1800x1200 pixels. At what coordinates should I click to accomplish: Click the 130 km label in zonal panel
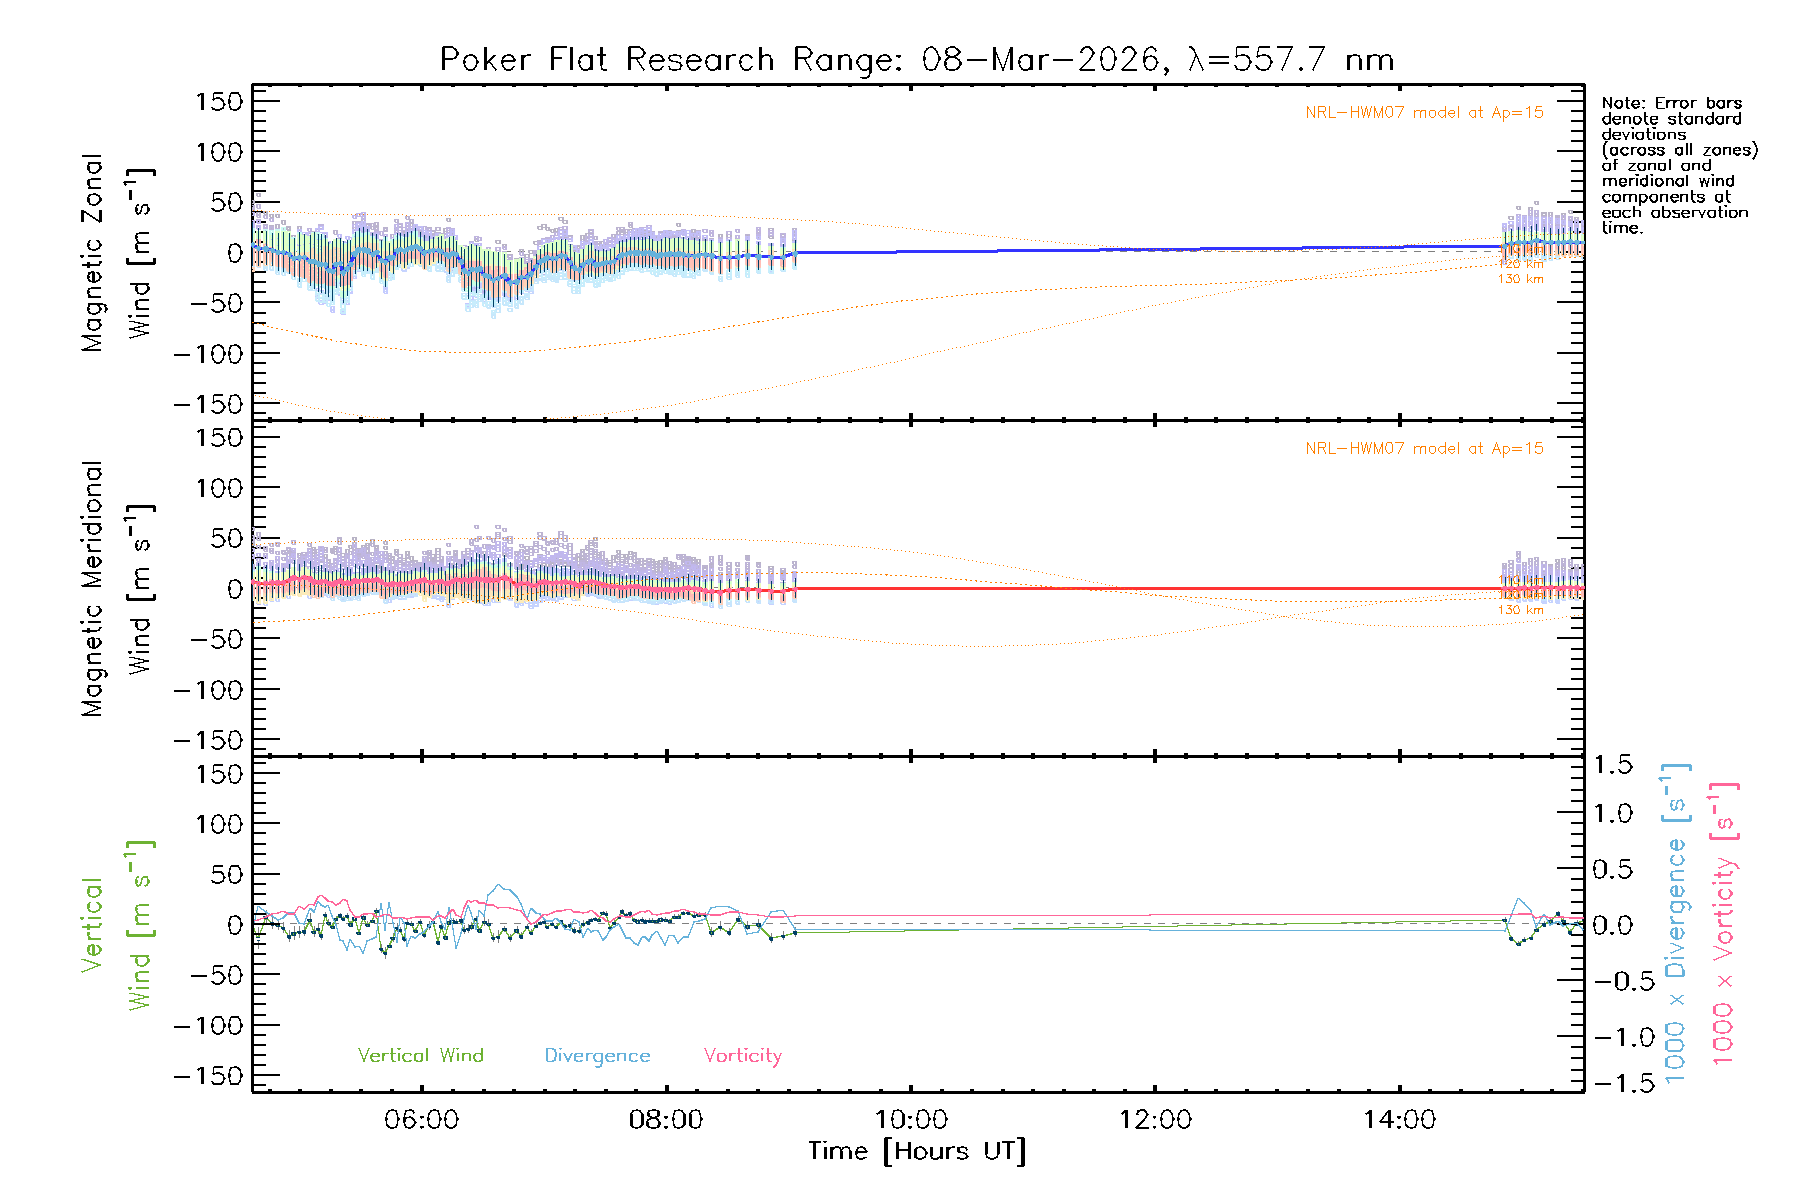pos(1520,279)
